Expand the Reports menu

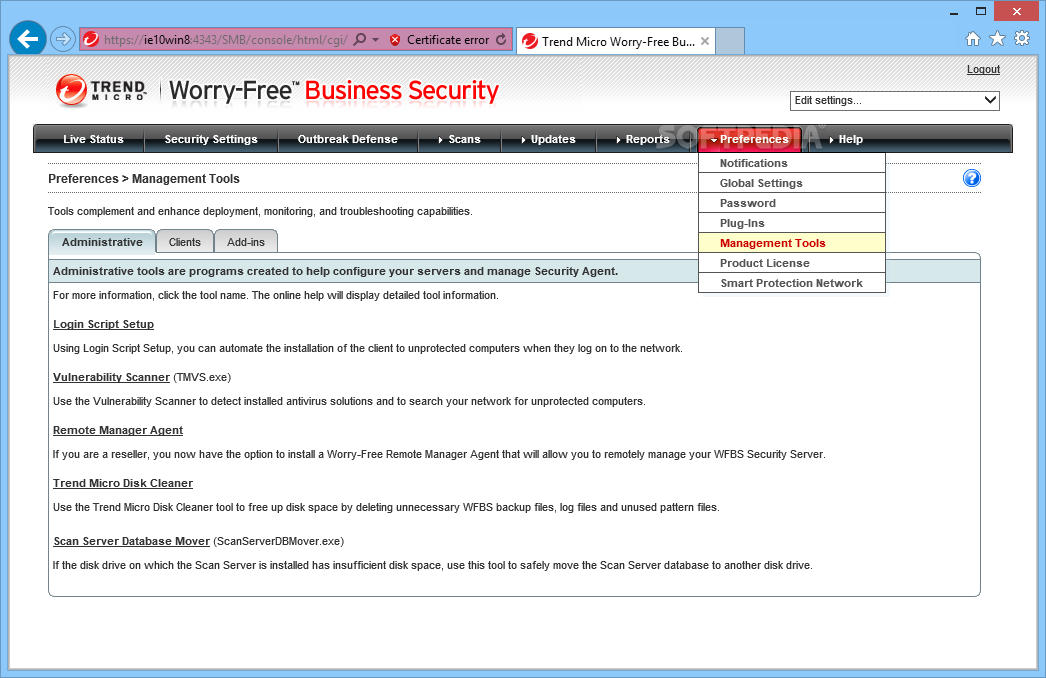tap(642, 139)
